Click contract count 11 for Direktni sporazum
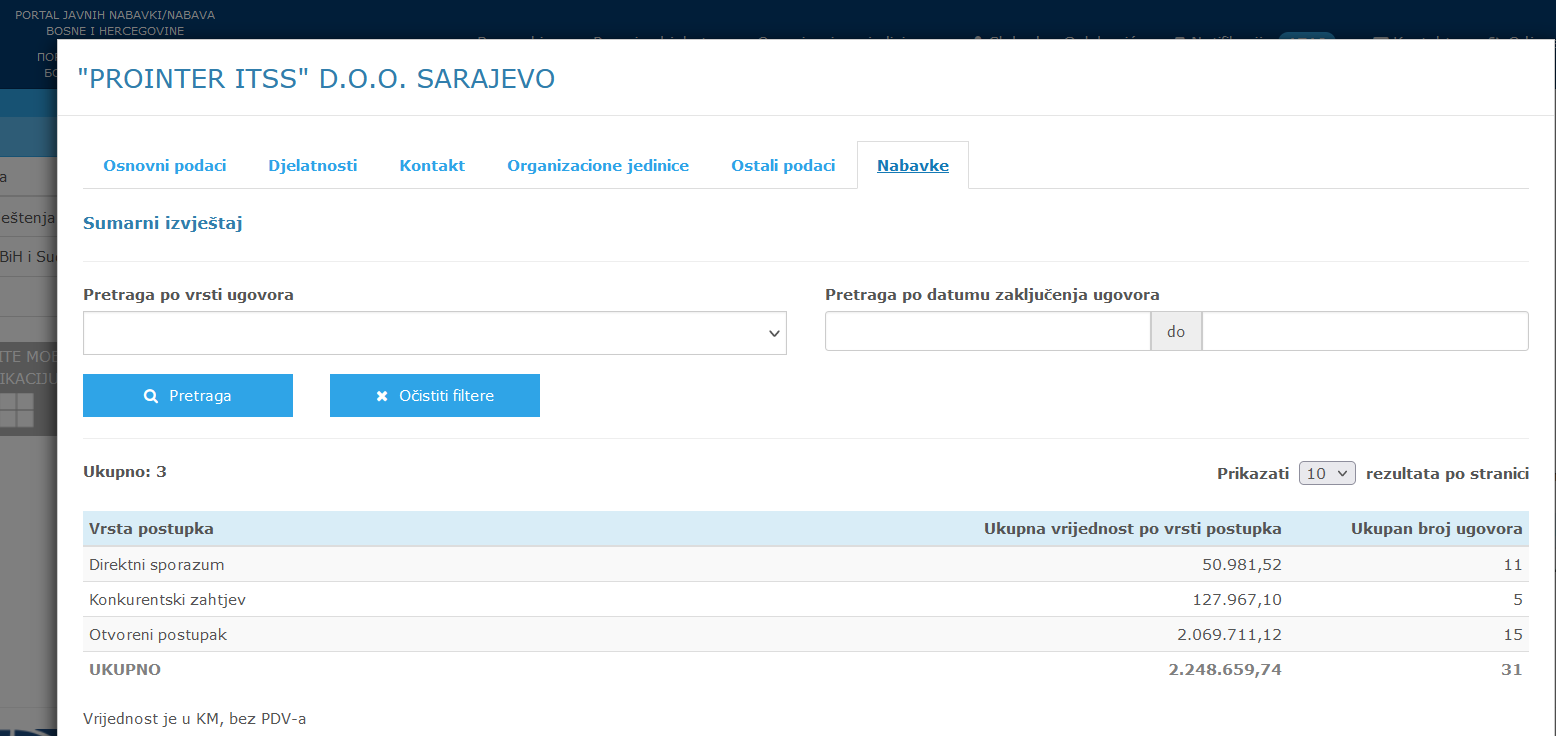 click(1513, 564)
